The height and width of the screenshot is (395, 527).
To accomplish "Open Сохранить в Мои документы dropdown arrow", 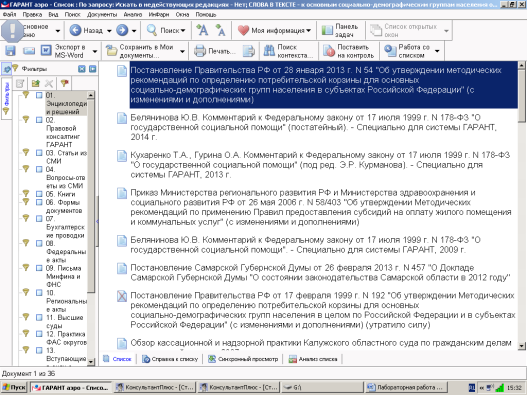I will (182, 51).
